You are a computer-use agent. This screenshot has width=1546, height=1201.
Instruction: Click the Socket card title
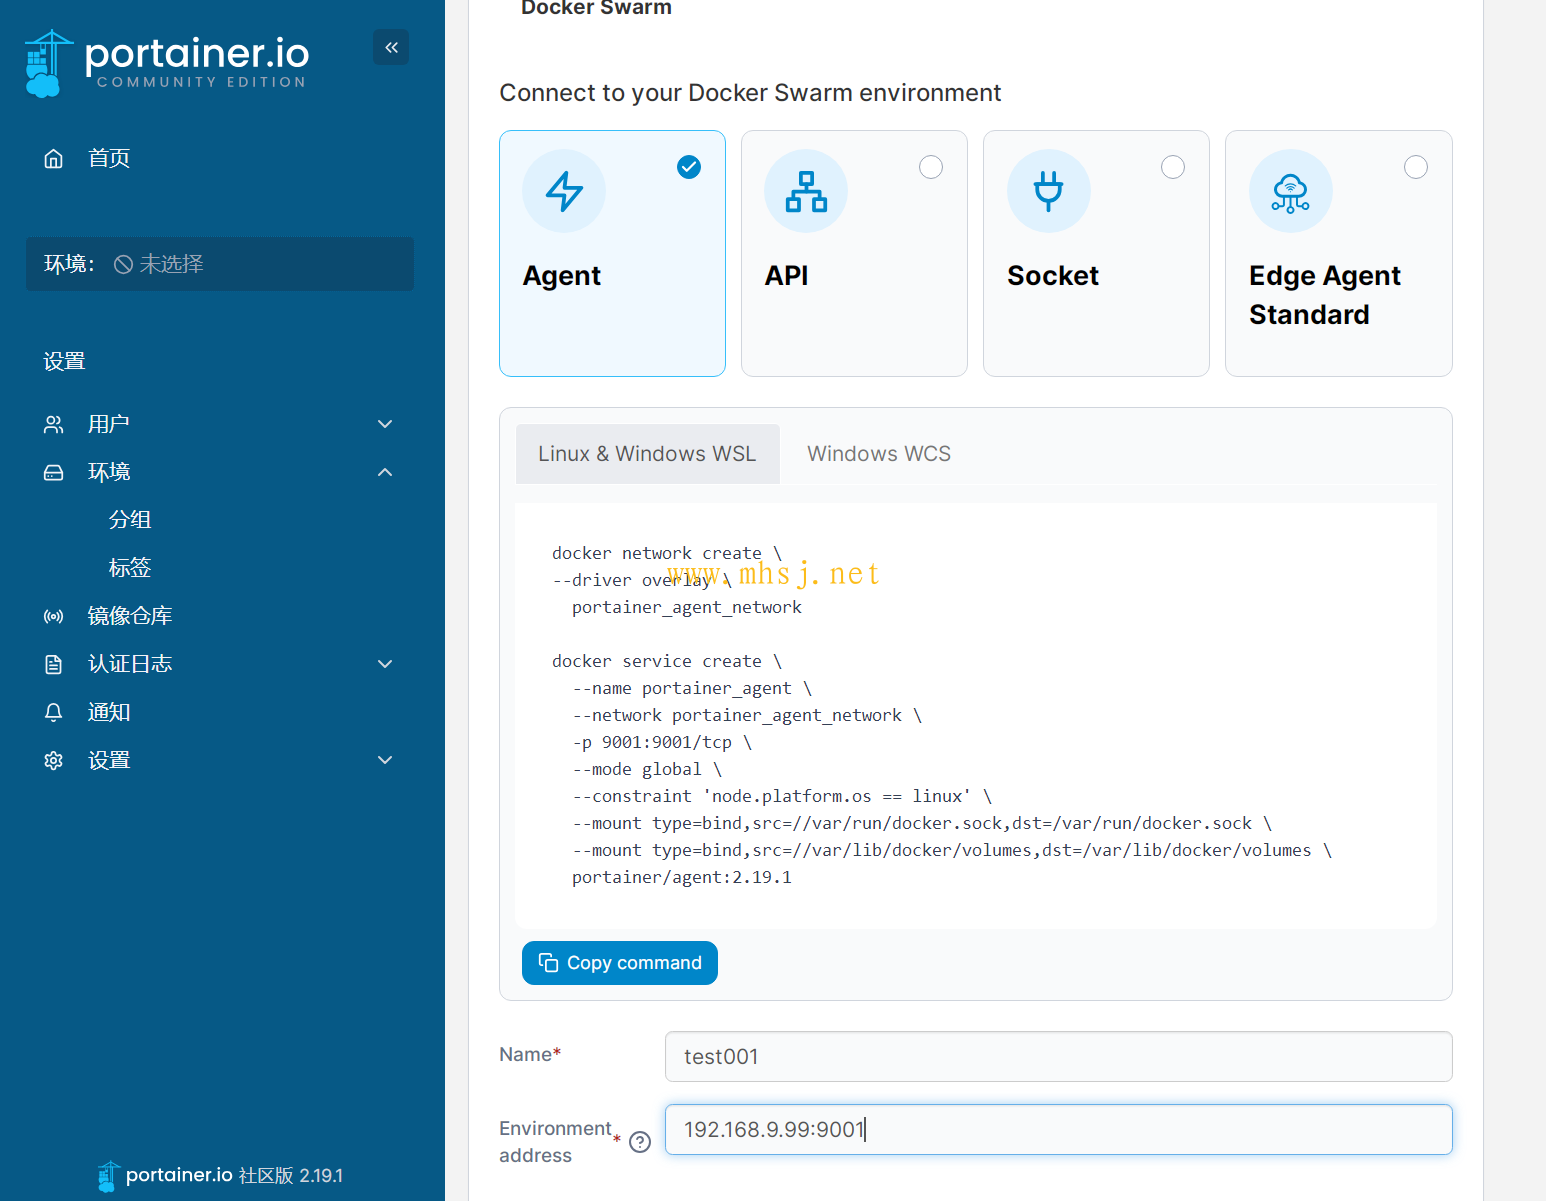tap(1053, 276)
